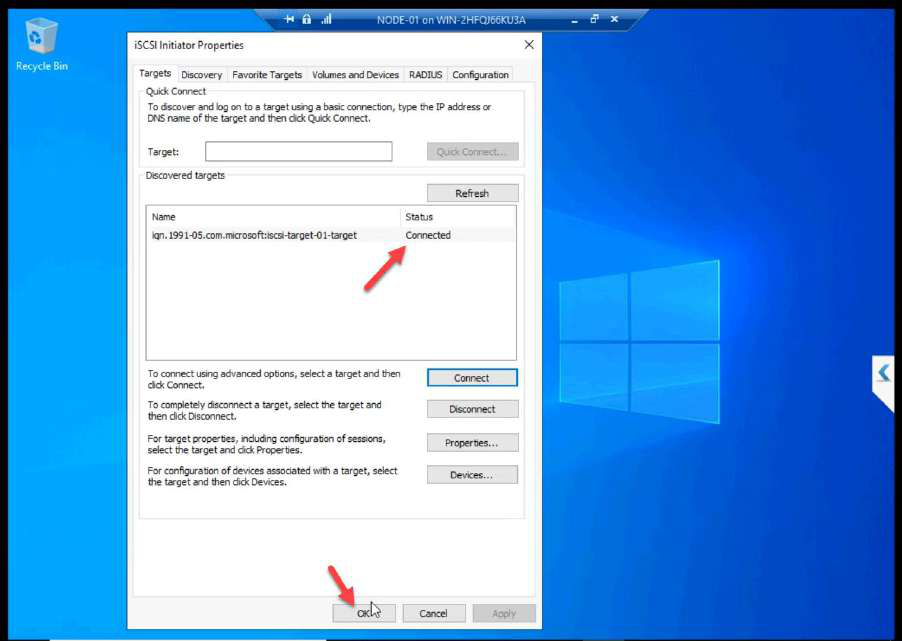
Task: Click the Apply button
Action: (x=504, y=613)
